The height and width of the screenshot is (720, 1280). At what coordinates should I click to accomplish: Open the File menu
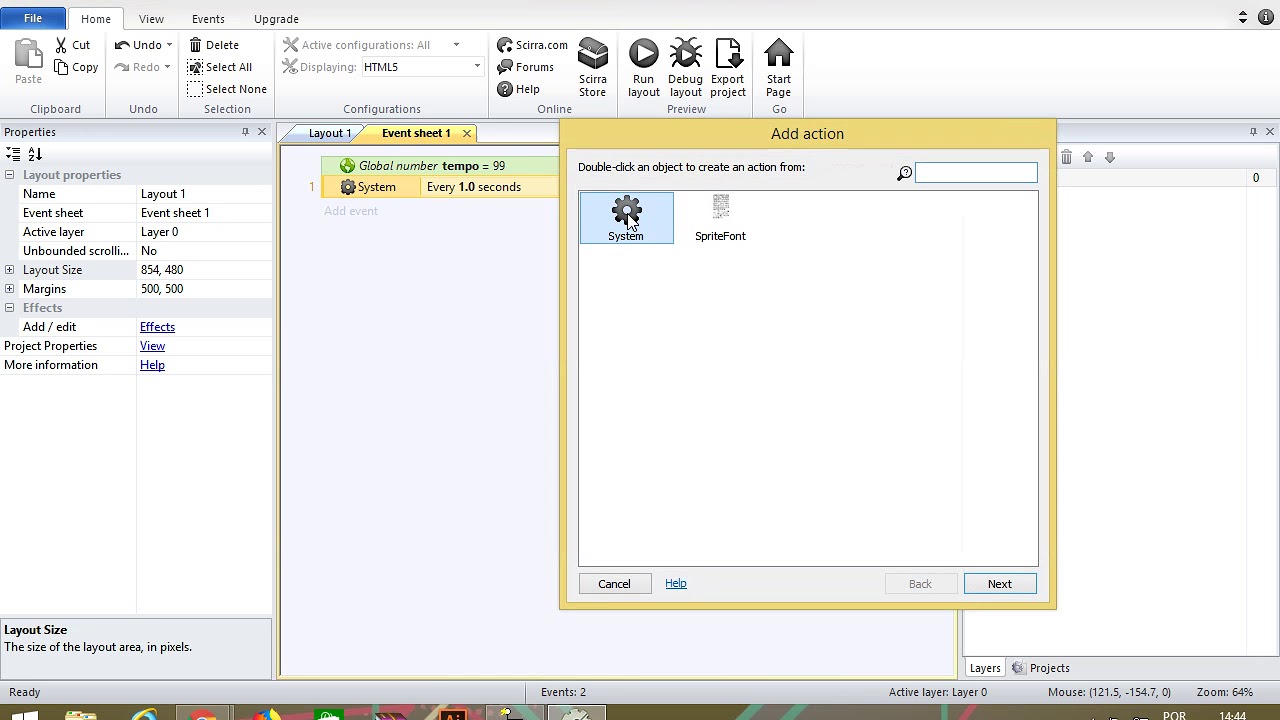(33, 18)
